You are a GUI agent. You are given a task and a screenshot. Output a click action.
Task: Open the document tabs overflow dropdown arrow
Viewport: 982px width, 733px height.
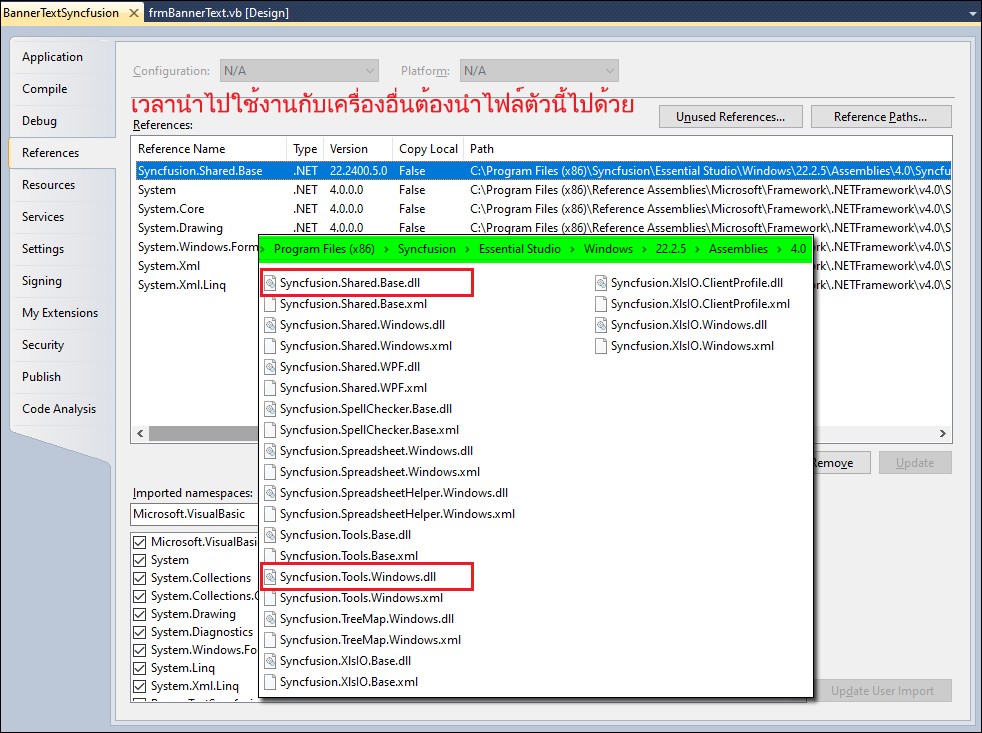pos(973,13)
